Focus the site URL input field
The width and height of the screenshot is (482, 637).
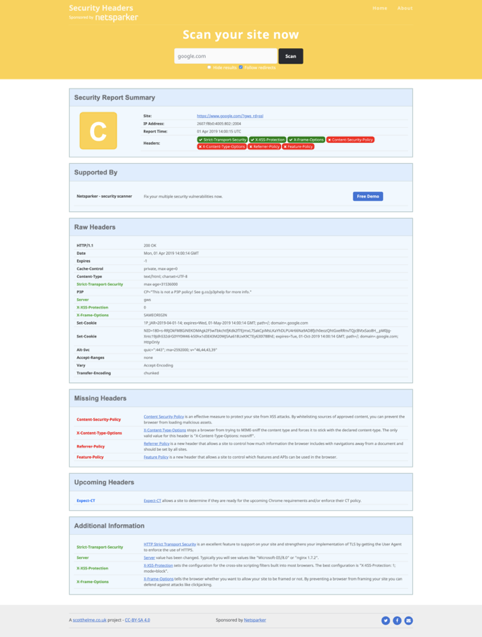(x=226, y=56)
